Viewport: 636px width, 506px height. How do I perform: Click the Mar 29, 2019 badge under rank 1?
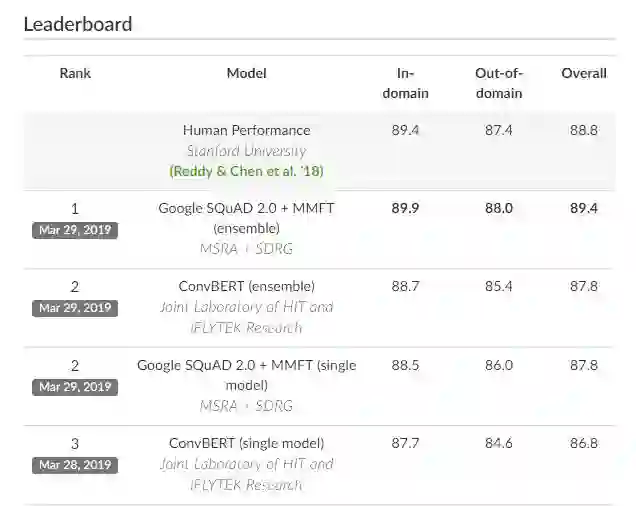coord(75,230)
